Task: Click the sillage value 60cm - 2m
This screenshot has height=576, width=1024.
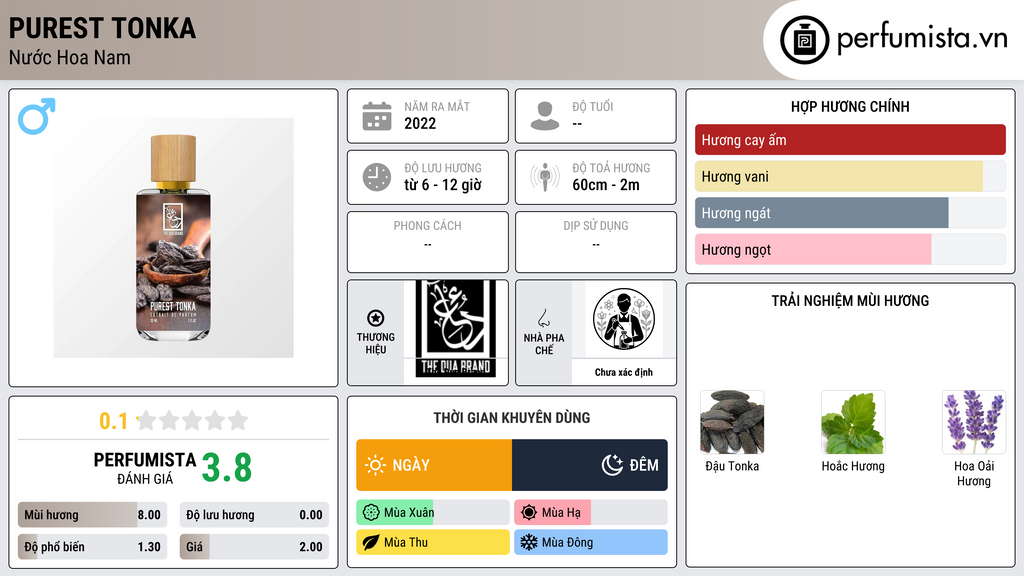Action: click(606, 185)
